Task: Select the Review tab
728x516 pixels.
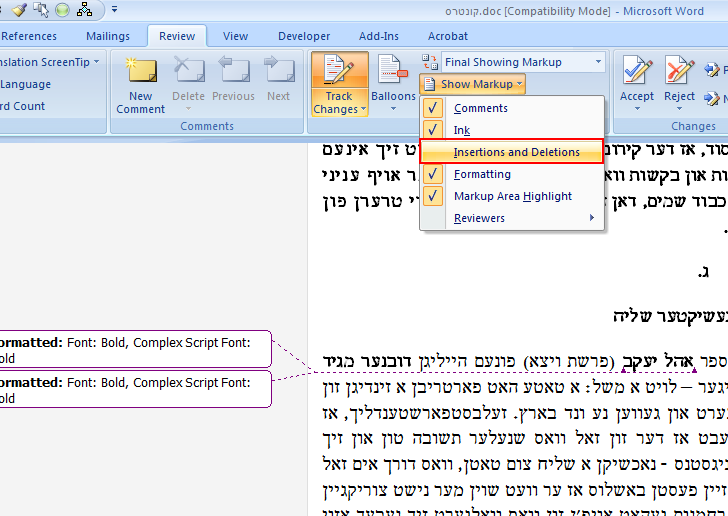Action: (x=177, y=36)
